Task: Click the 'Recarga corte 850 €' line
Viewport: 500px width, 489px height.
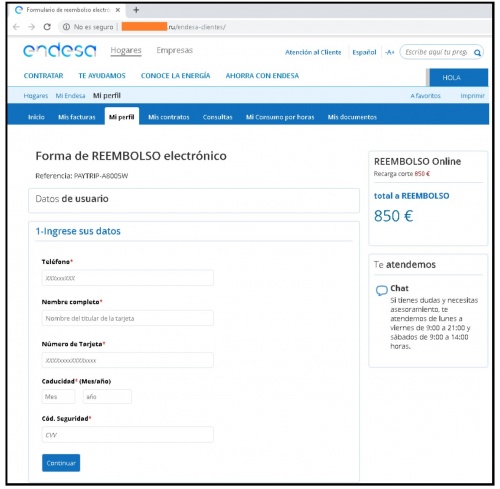Action: tap(402, 174)
